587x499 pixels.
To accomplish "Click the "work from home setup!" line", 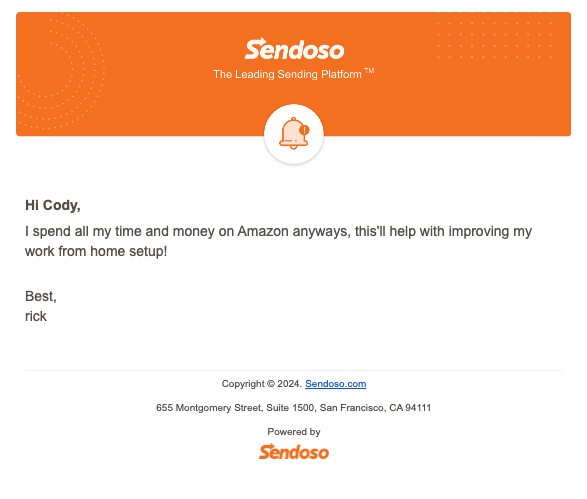I will click(x=96, y=251).
